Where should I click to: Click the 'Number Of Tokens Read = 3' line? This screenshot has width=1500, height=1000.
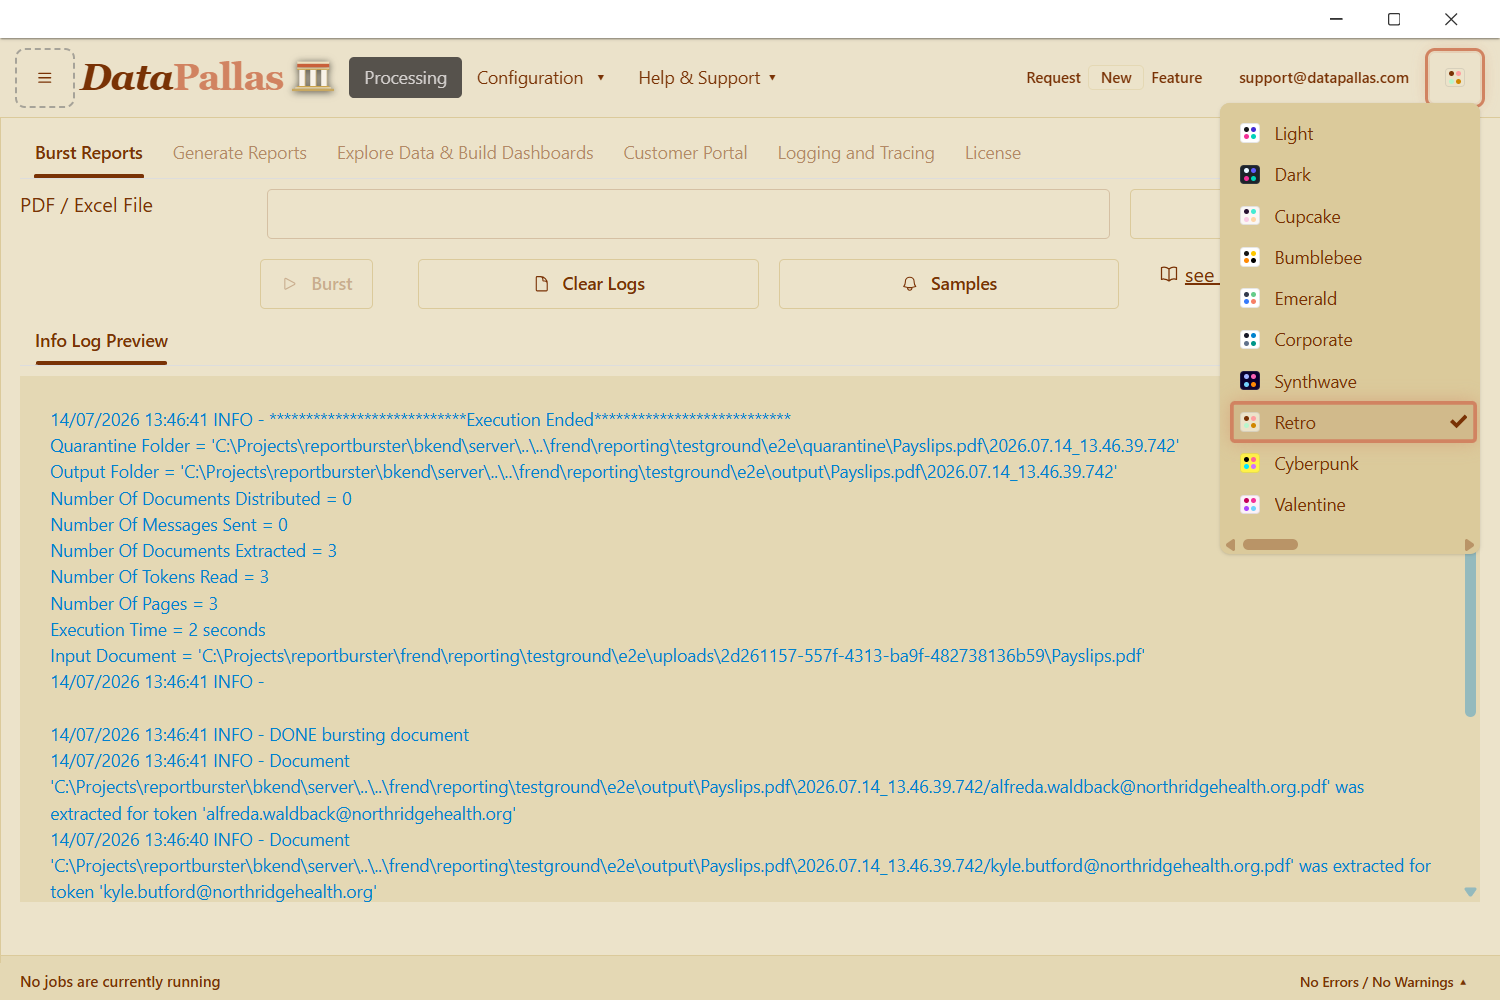click(159, 577)
